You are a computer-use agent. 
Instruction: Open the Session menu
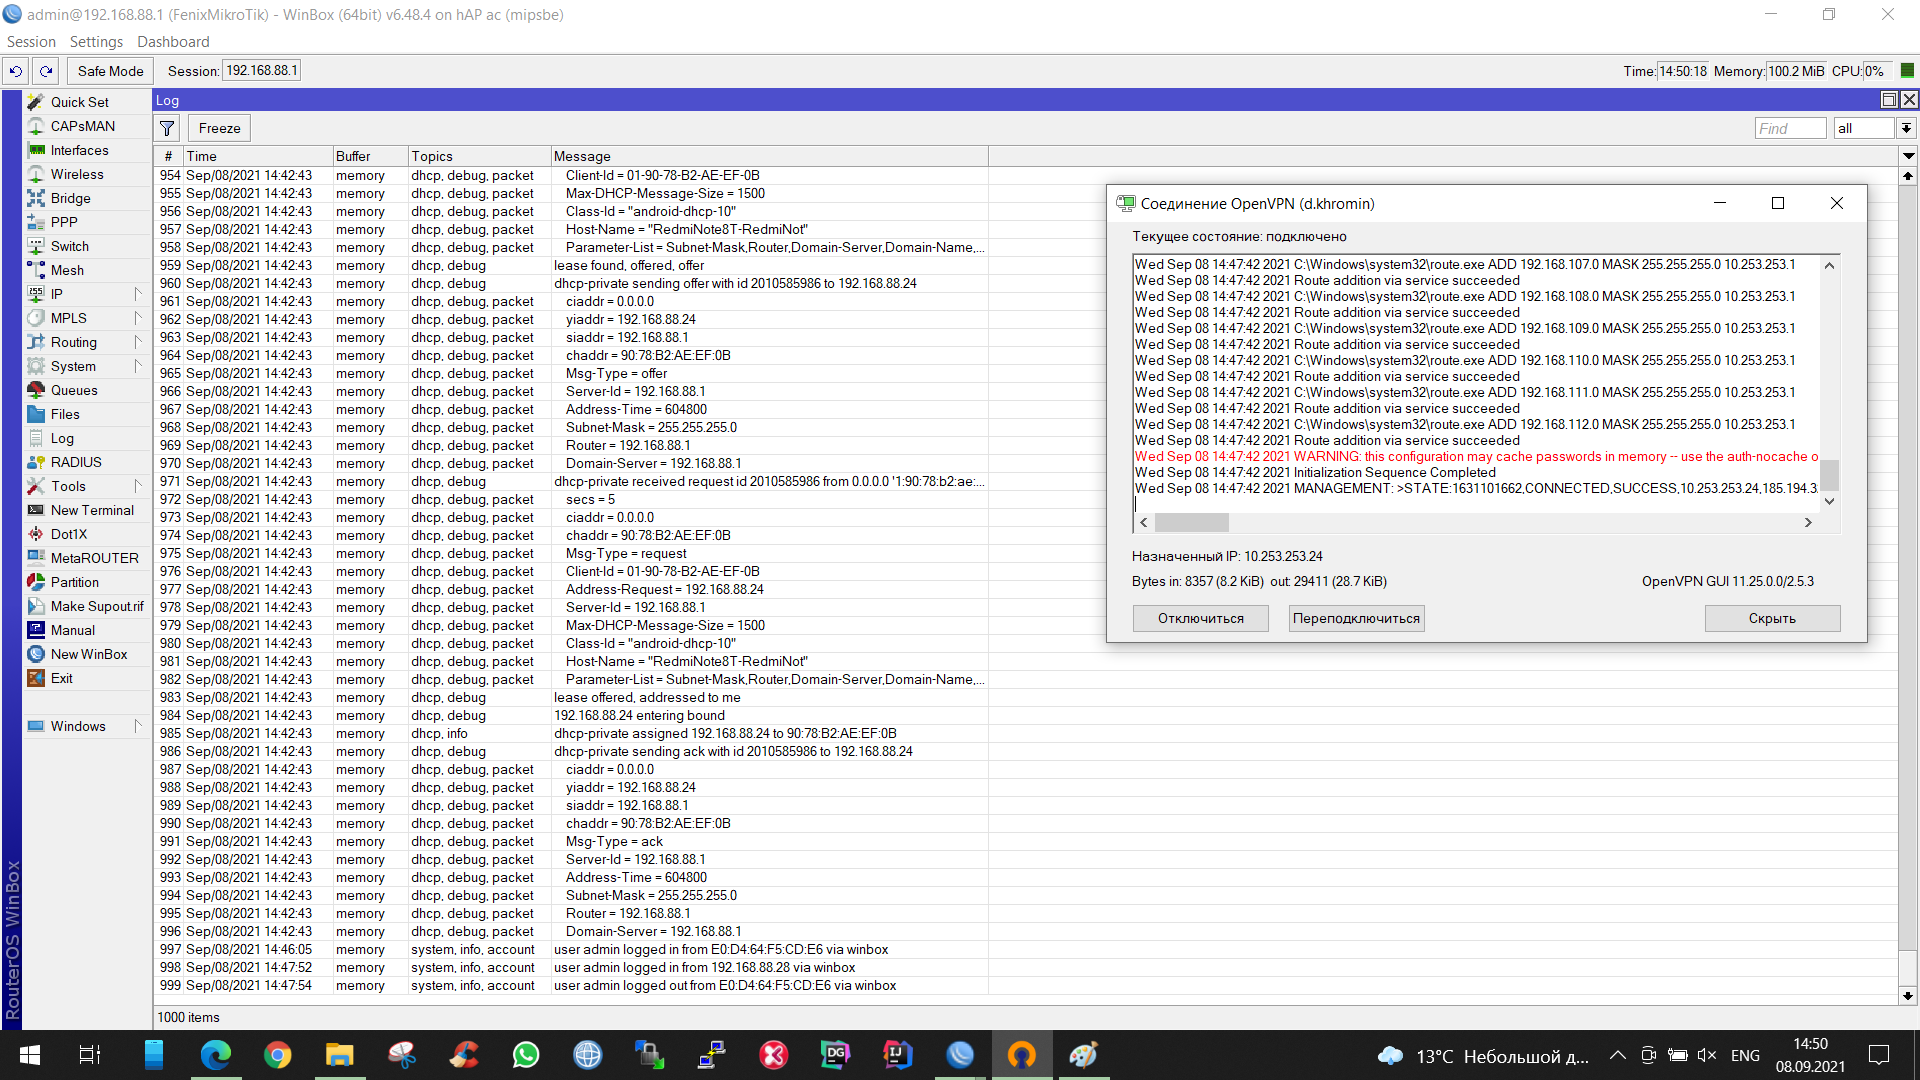point(31,41)
